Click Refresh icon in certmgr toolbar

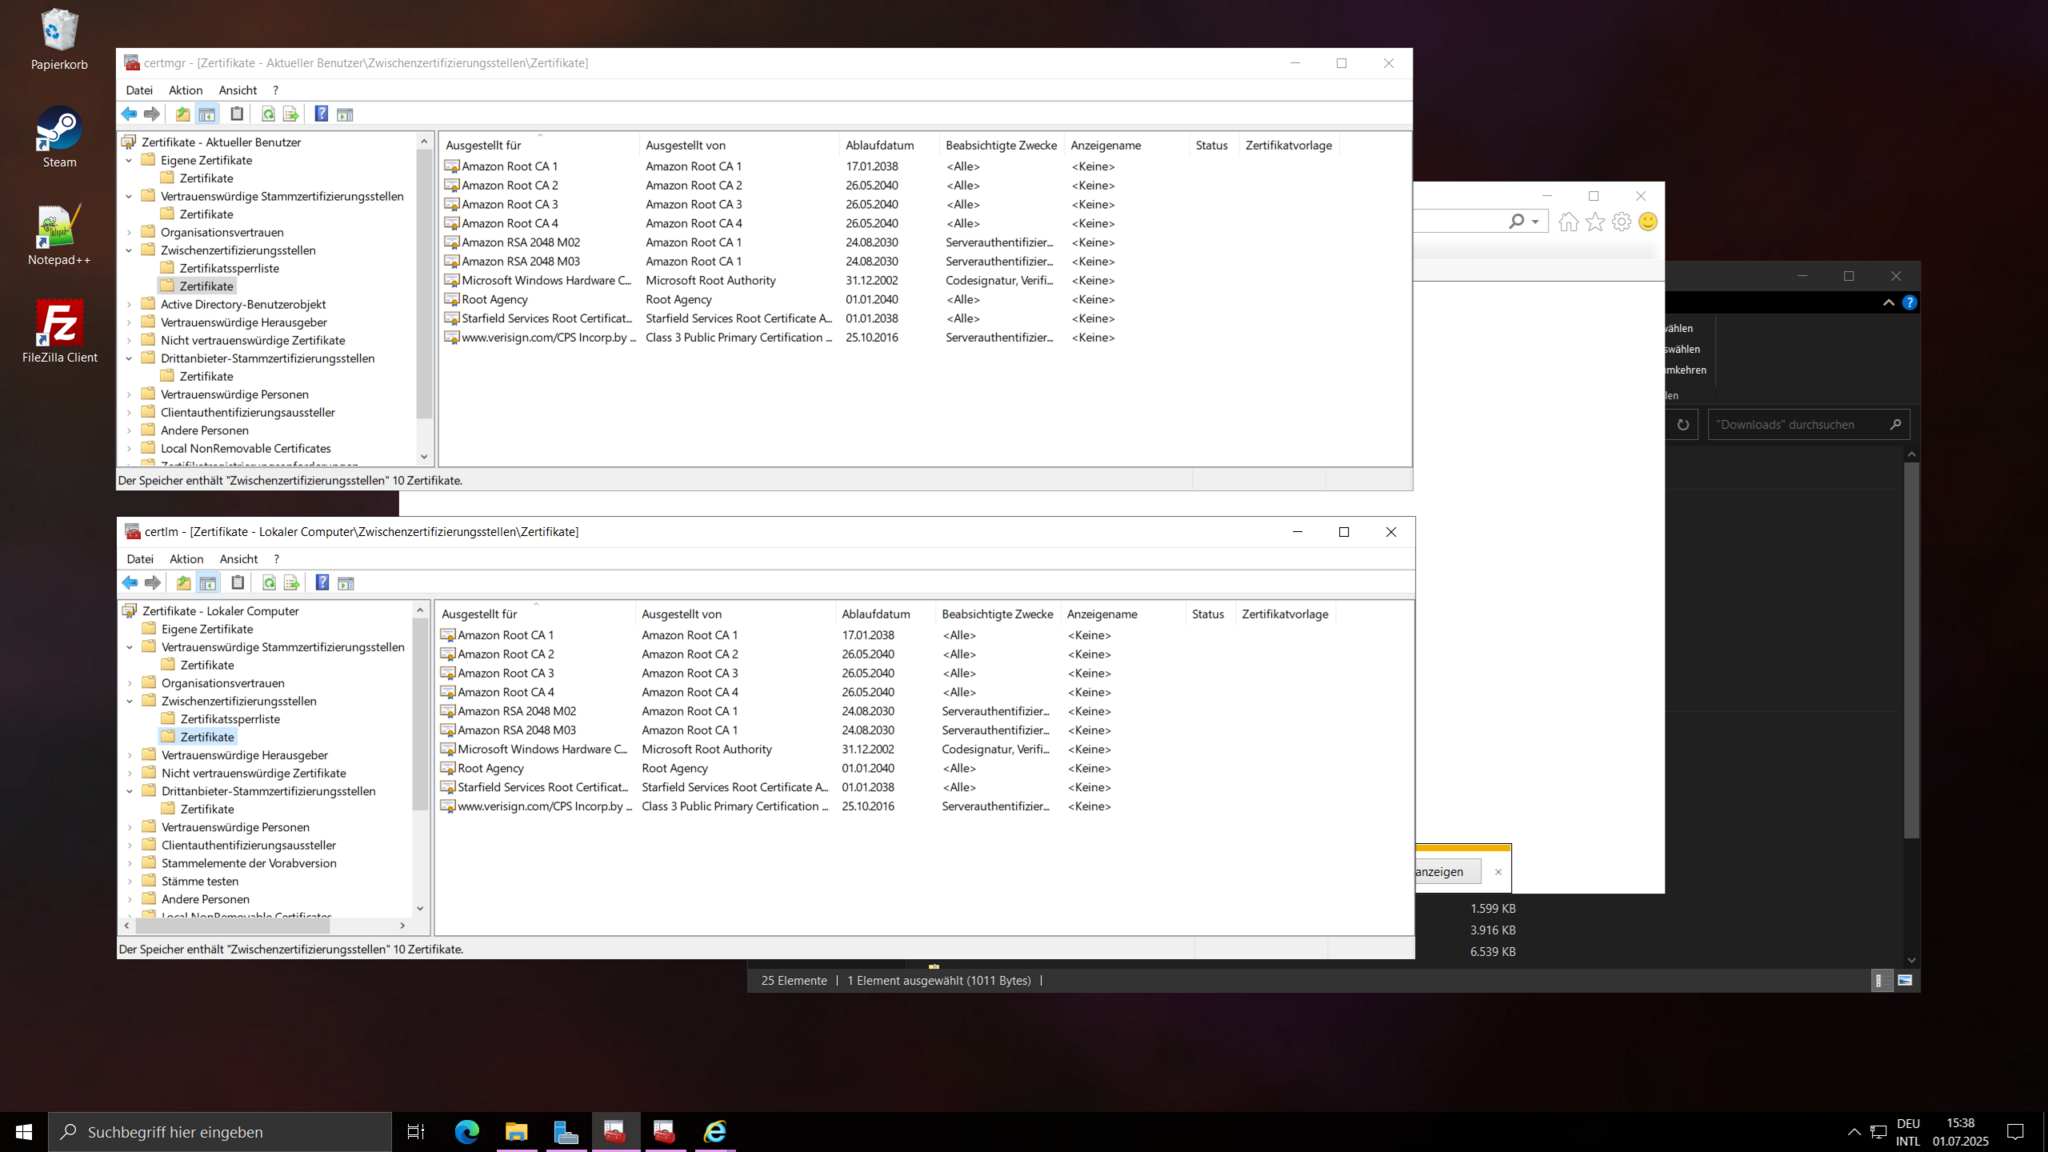268,114
